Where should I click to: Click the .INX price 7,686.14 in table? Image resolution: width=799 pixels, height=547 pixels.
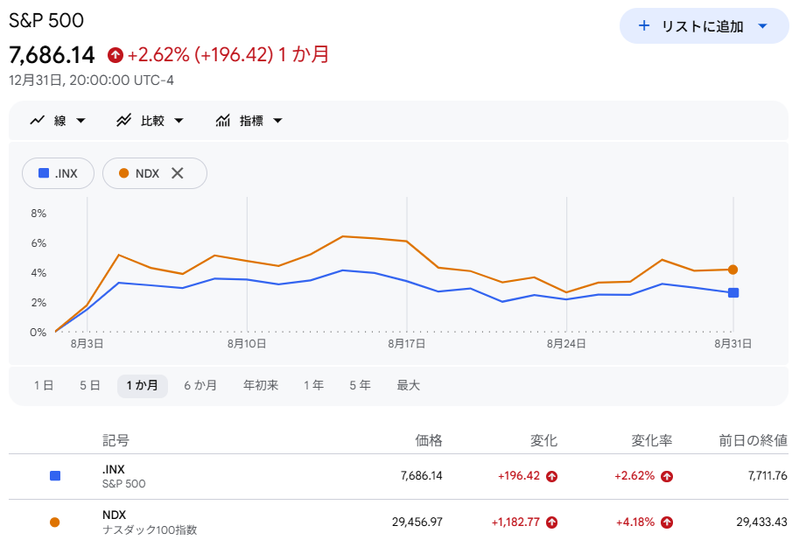coord(421,476)
